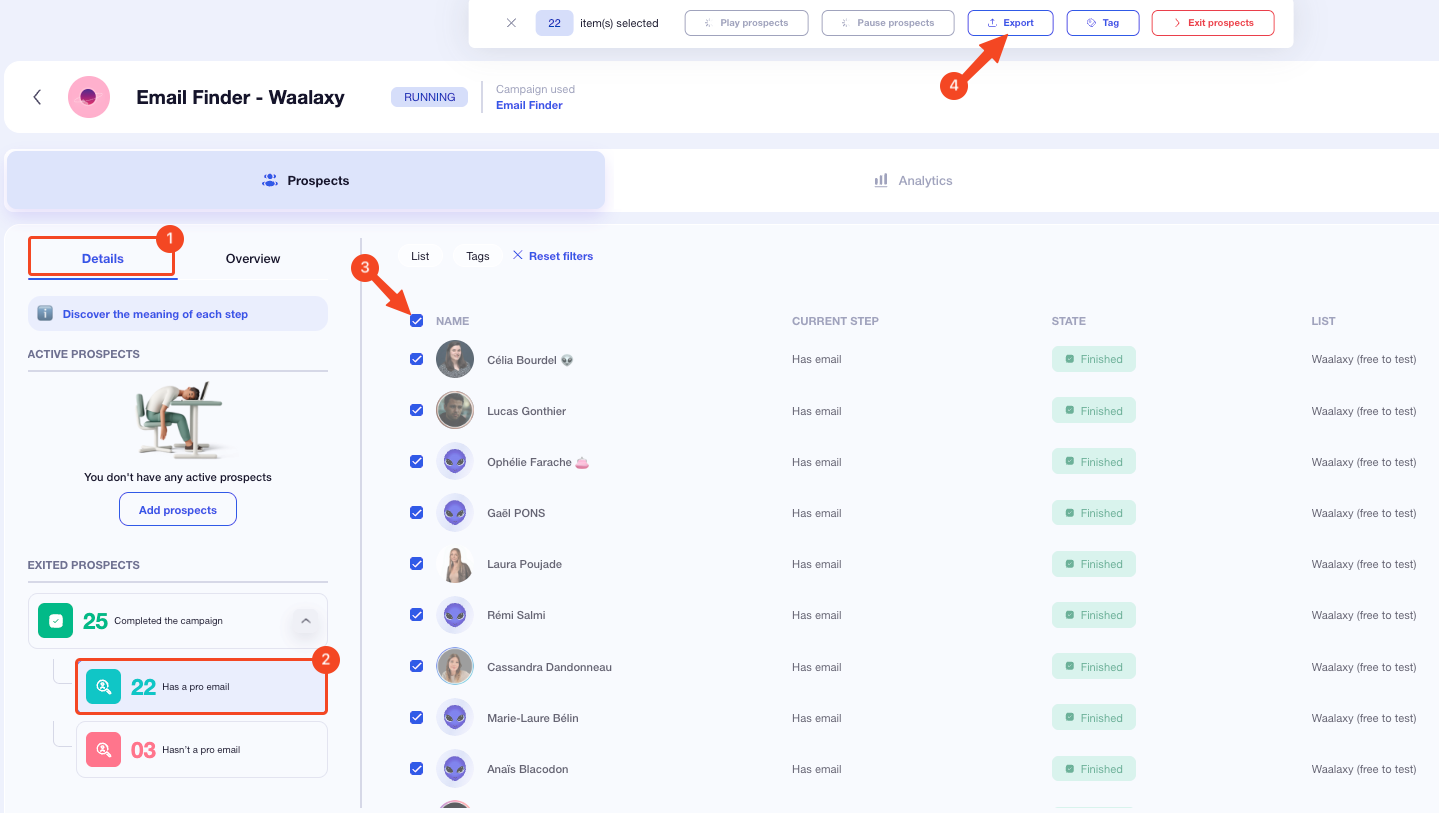Screen dimensions: 1439x813
Task: Click the X icon next to Reset filters
Action: pos(518,256)
